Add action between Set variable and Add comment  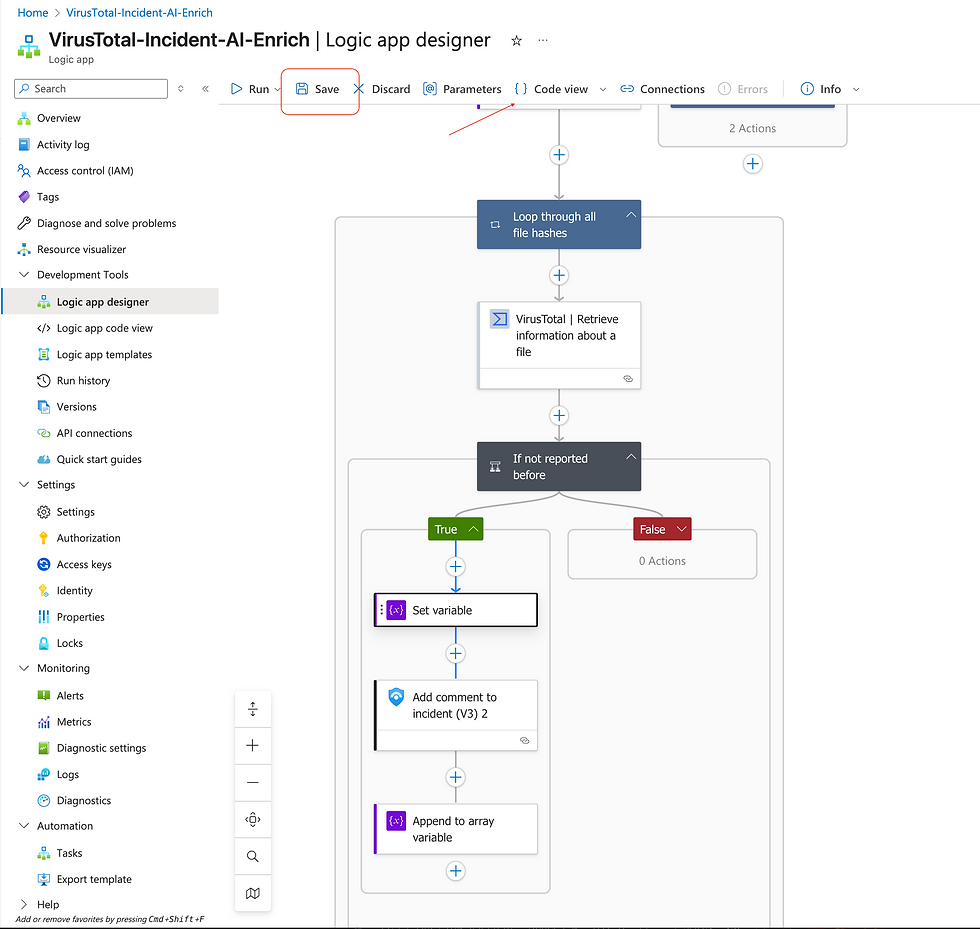pos(456,653)
